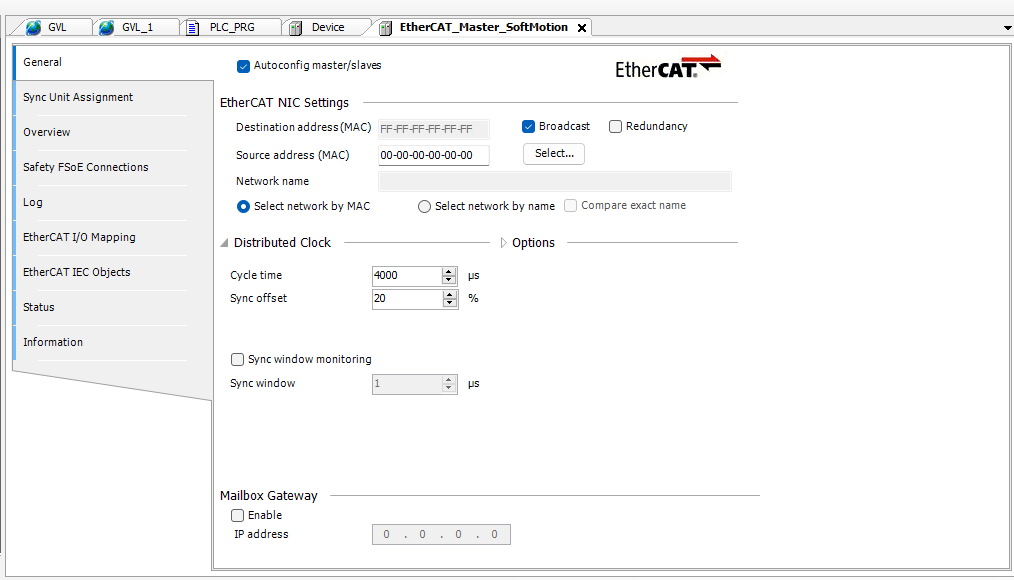The width and height of the screenshot is (1014, 580).
Task: Open the EtherCAT IEC Objects page
Action: (113, 272)
